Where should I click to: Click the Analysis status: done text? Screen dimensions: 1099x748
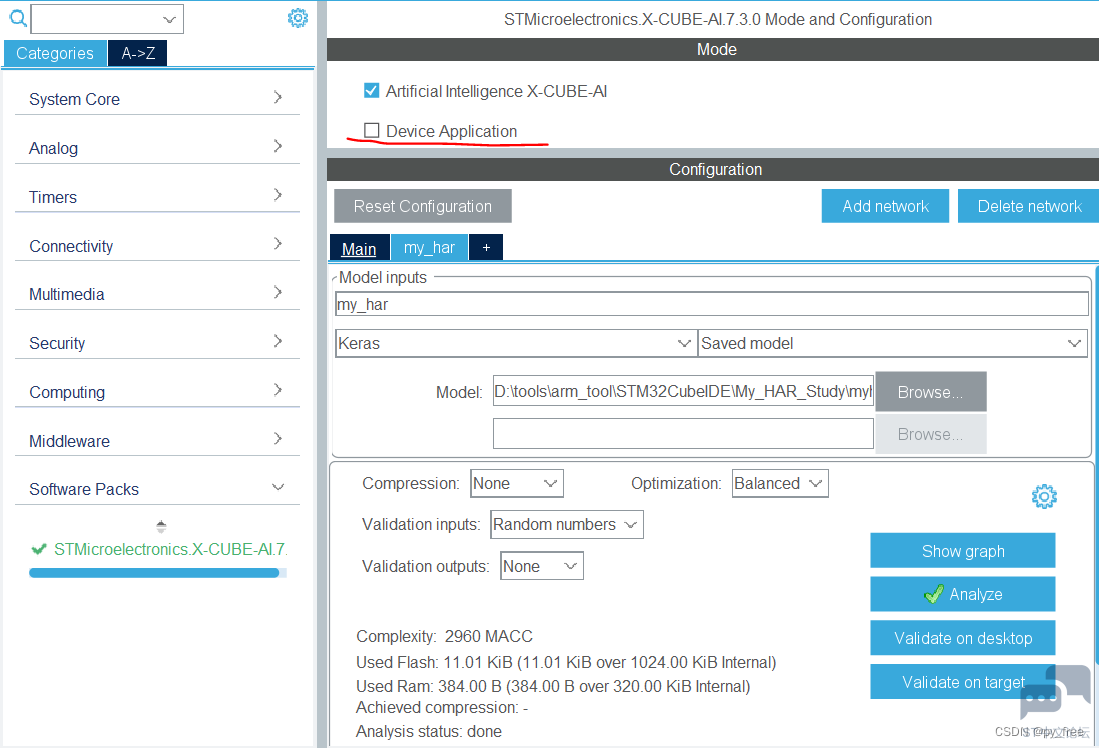click(429, 731)
